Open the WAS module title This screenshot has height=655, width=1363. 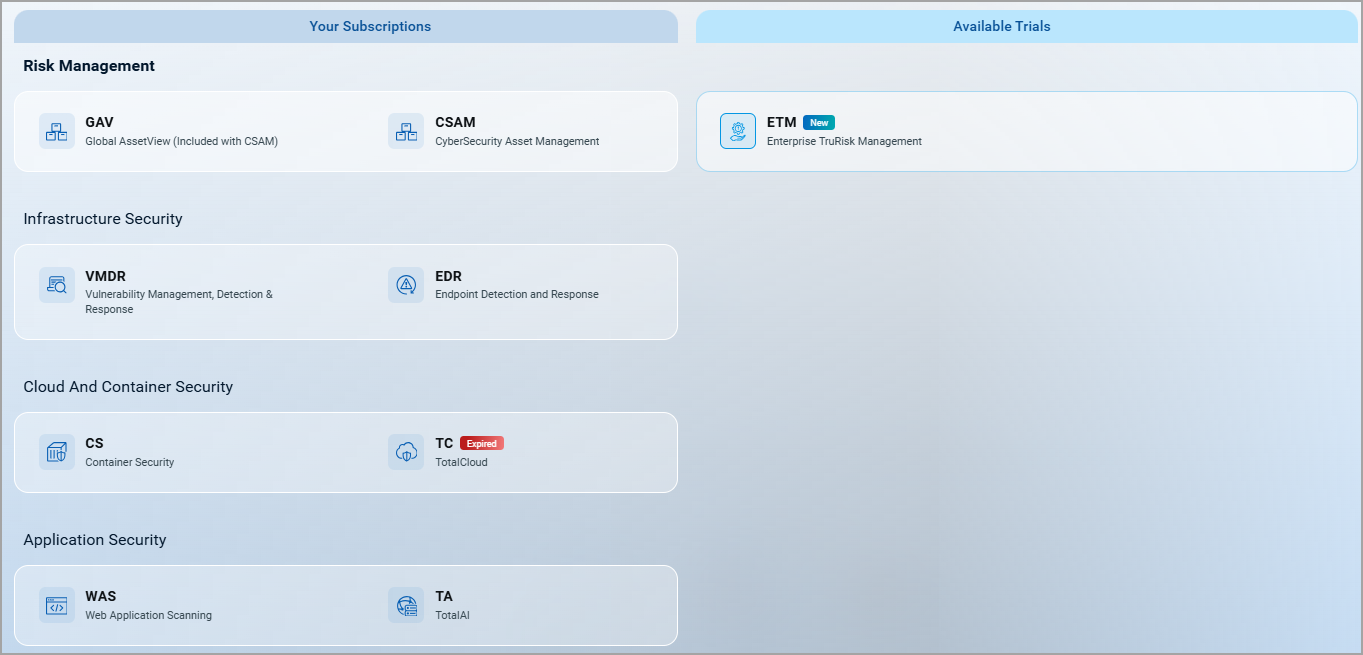[x=101, y=596]
